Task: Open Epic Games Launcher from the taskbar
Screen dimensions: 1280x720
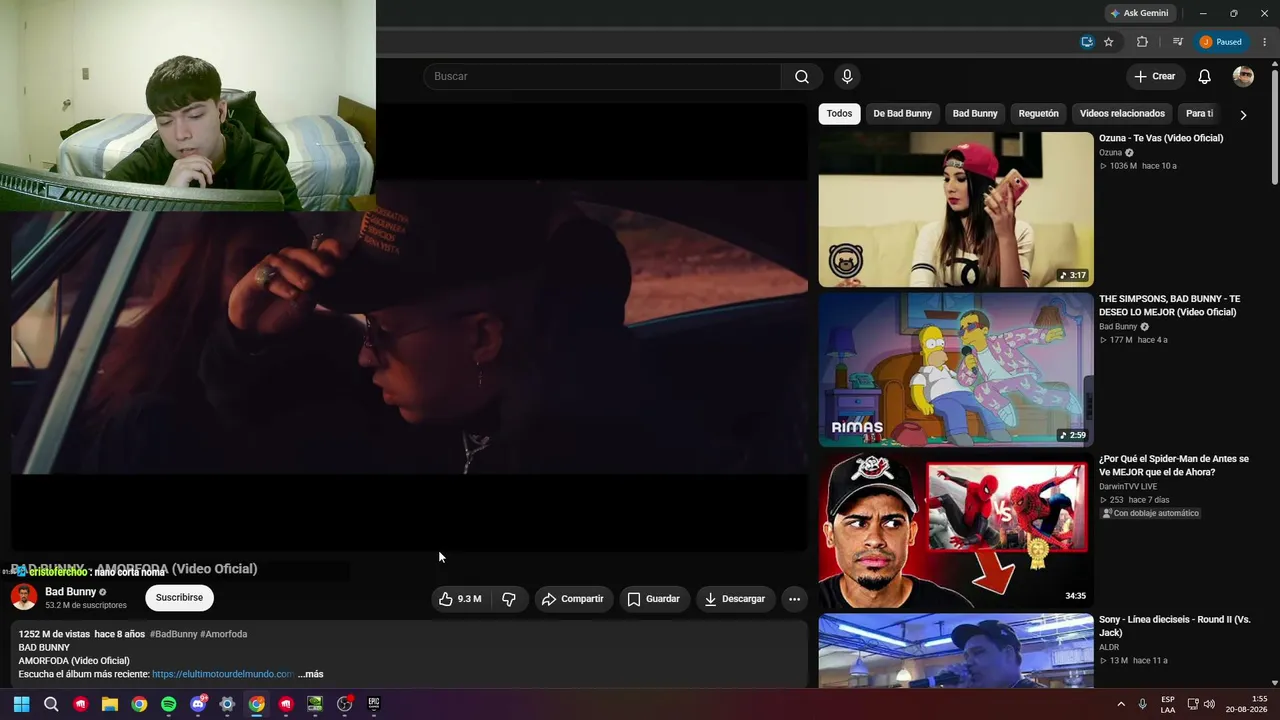Action: pyautogui.click(x=374, y=704)
